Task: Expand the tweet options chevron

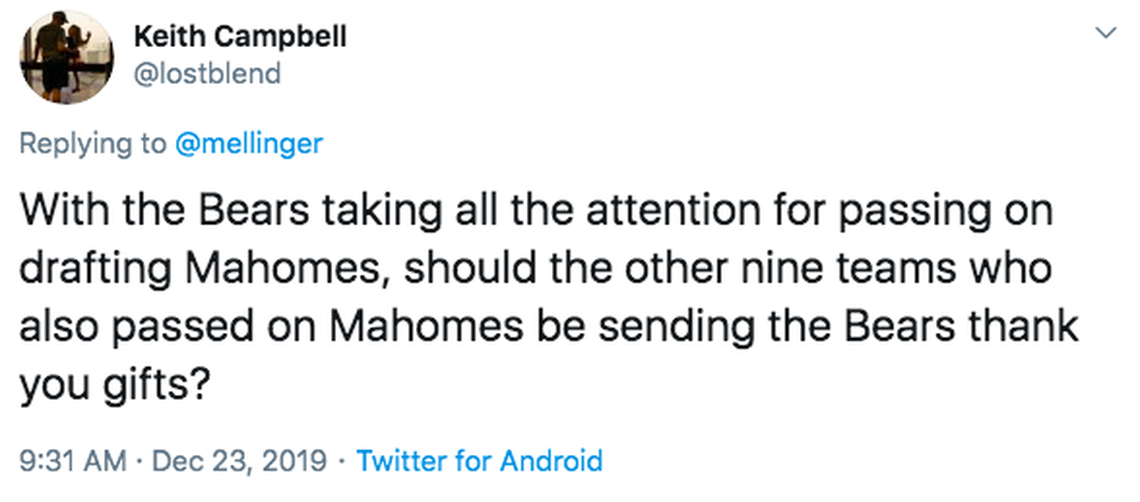Action: click(x=1106, y=34)
